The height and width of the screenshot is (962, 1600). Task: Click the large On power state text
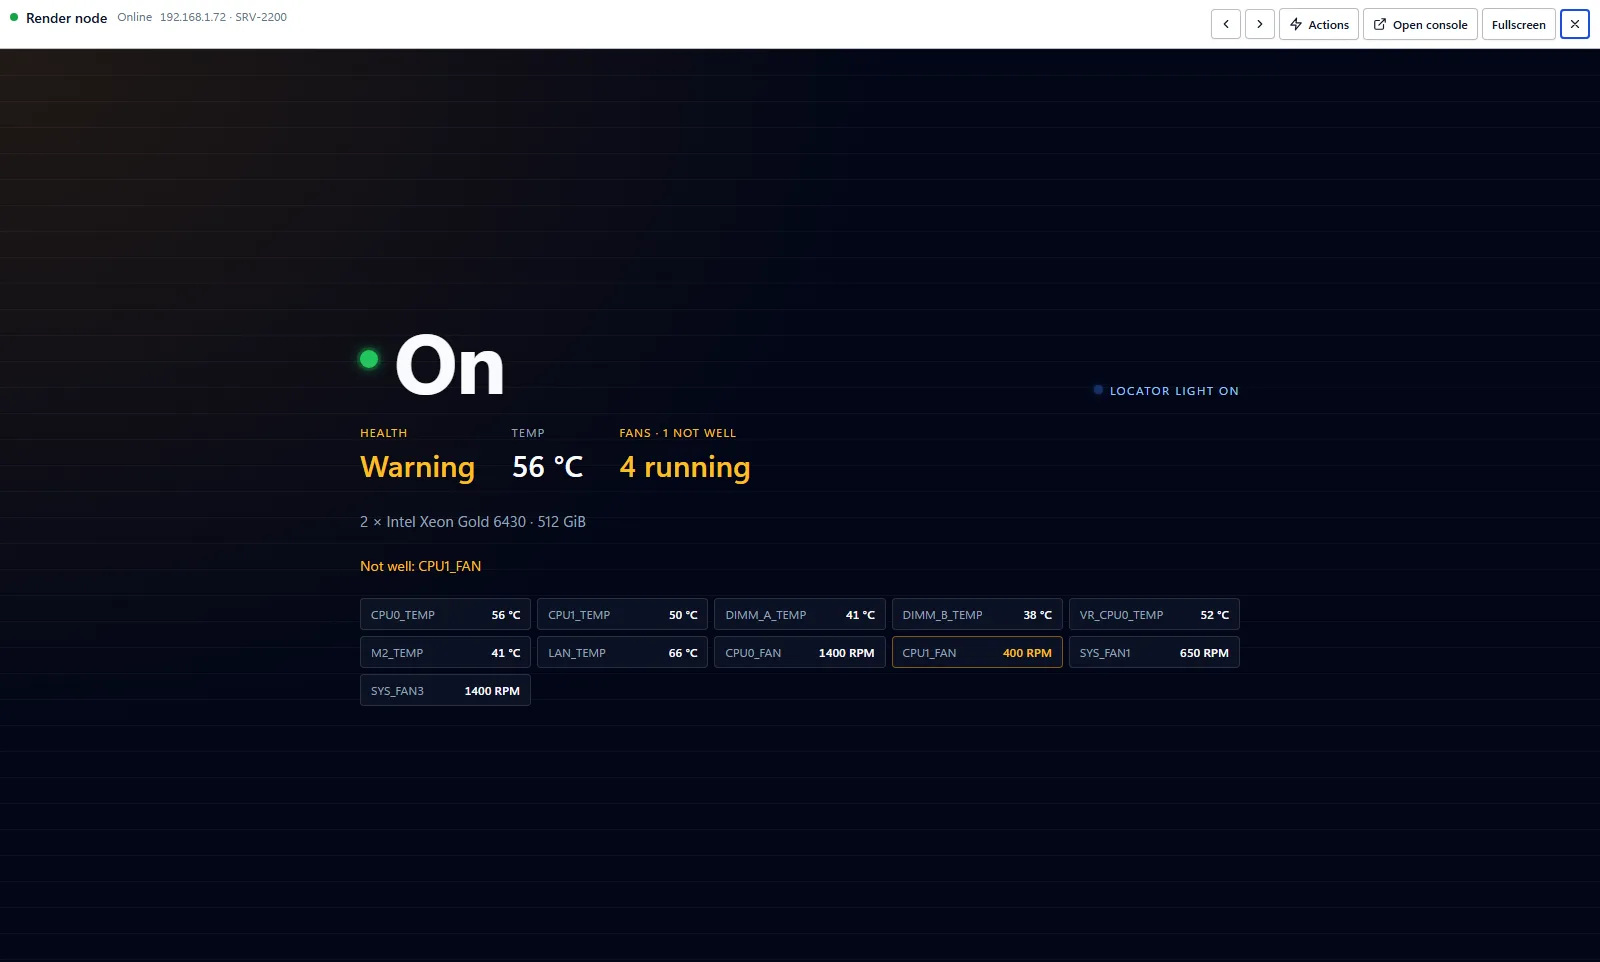click(450, 365)
